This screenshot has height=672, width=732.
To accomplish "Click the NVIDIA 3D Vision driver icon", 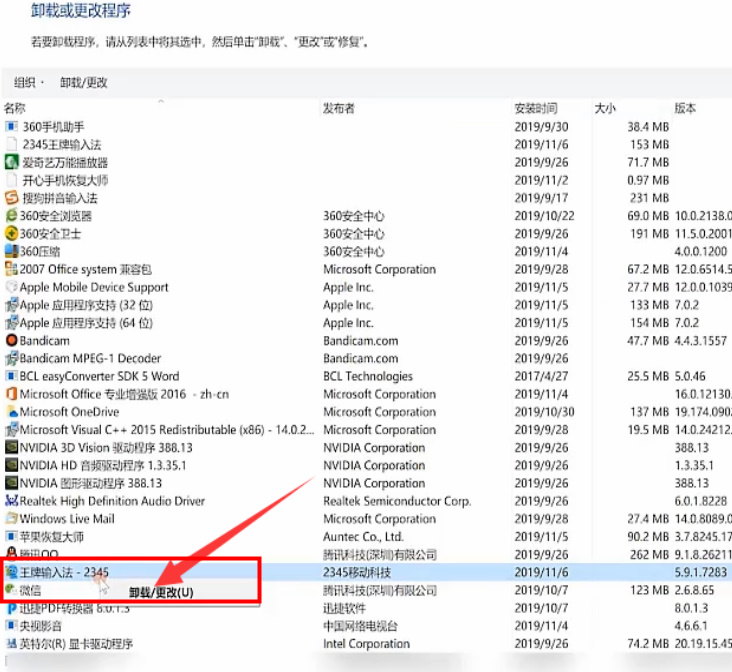I will [11, 448].
